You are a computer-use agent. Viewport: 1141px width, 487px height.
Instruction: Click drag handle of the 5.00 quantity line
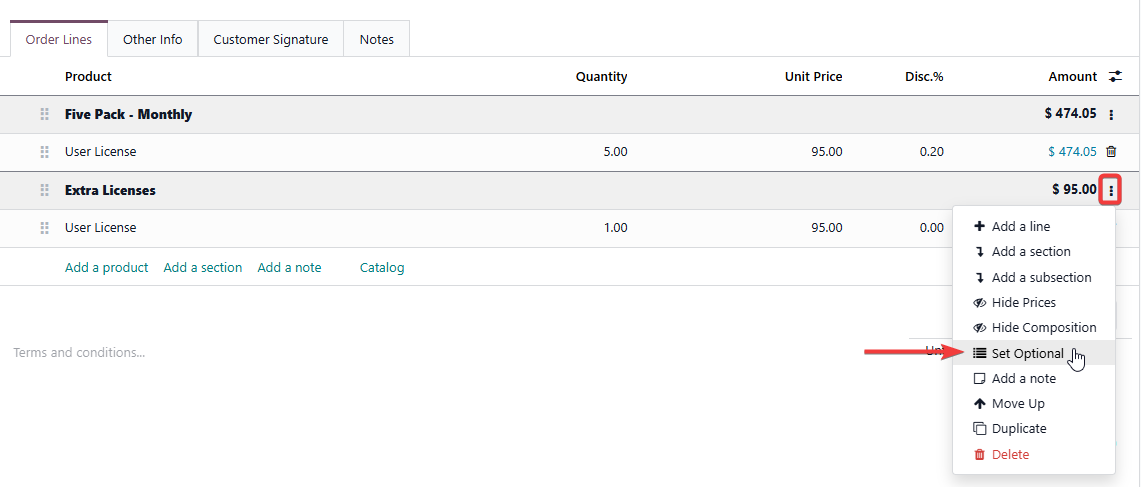click(44, 152)
